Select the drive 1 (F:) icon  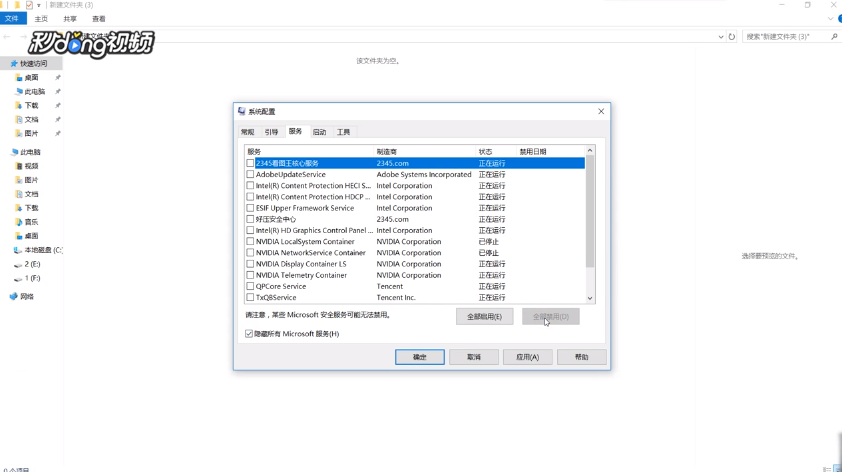18,278
